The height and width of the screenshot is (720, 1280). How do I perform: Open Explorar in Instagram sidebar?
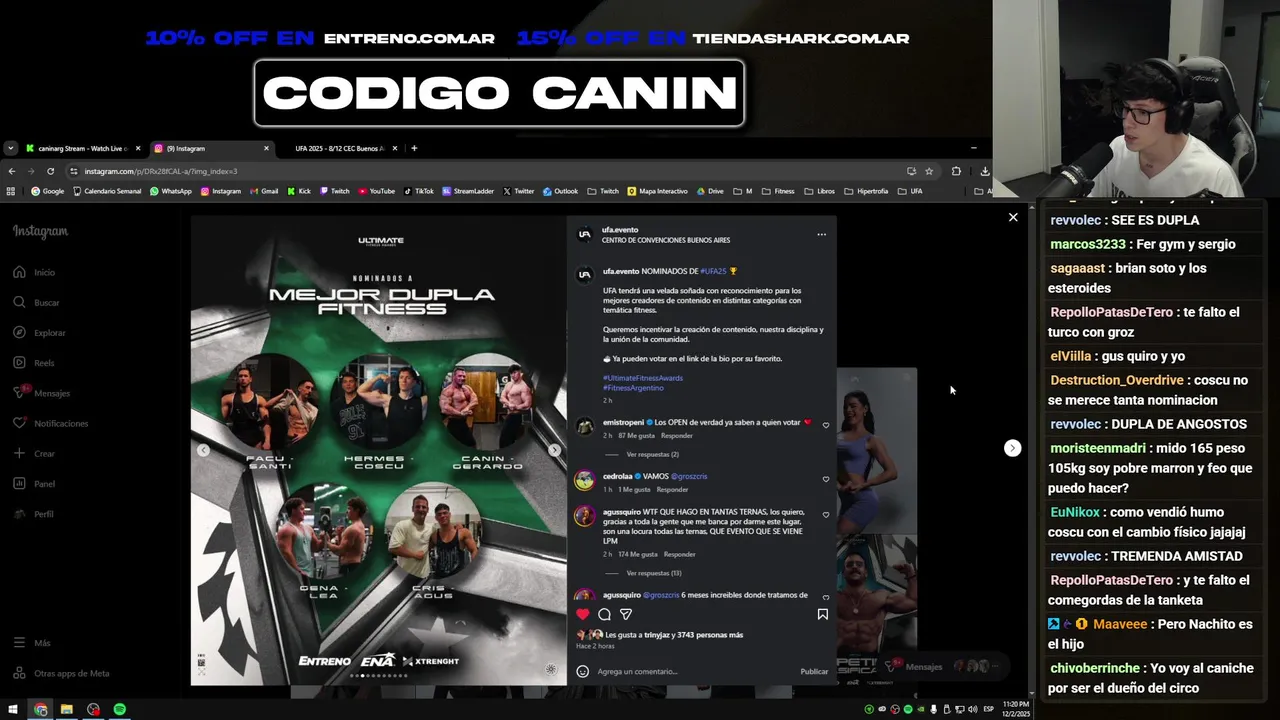[39, 332]
